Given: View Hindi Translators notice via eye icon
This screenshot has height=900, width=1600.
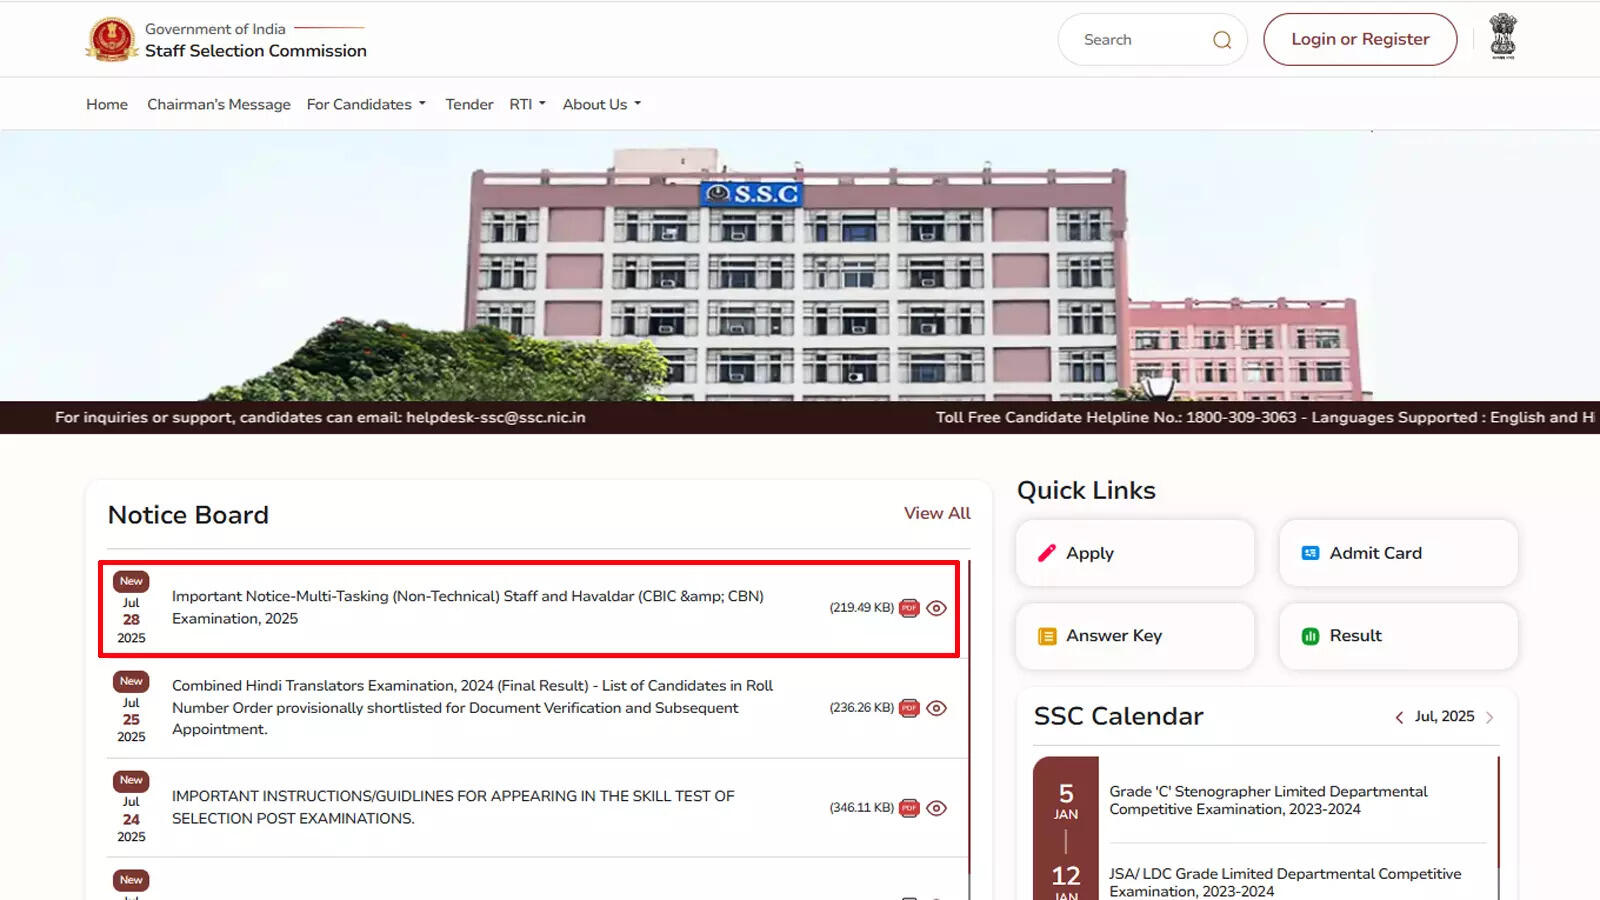Looking at the screenshot, I should pyautogui.click(x=936, y=708).
